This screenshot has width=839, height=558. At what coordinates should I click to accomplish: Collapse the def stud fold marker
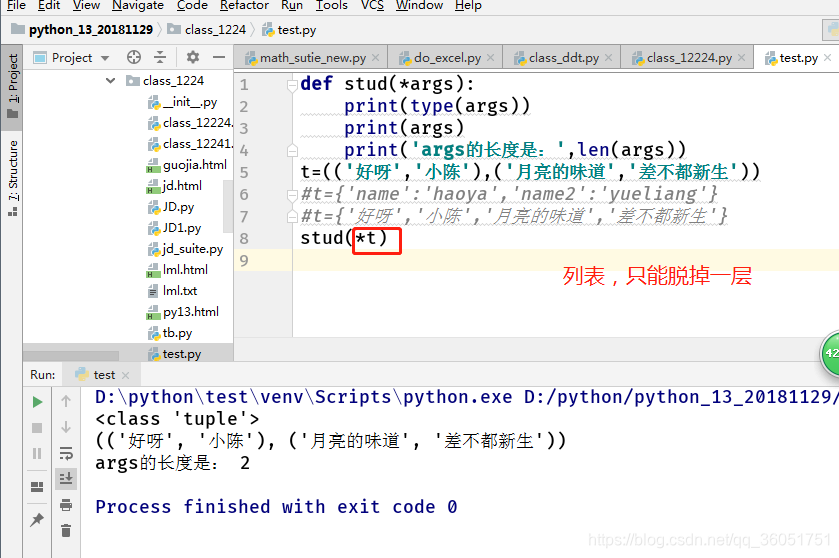pos(292,85)
